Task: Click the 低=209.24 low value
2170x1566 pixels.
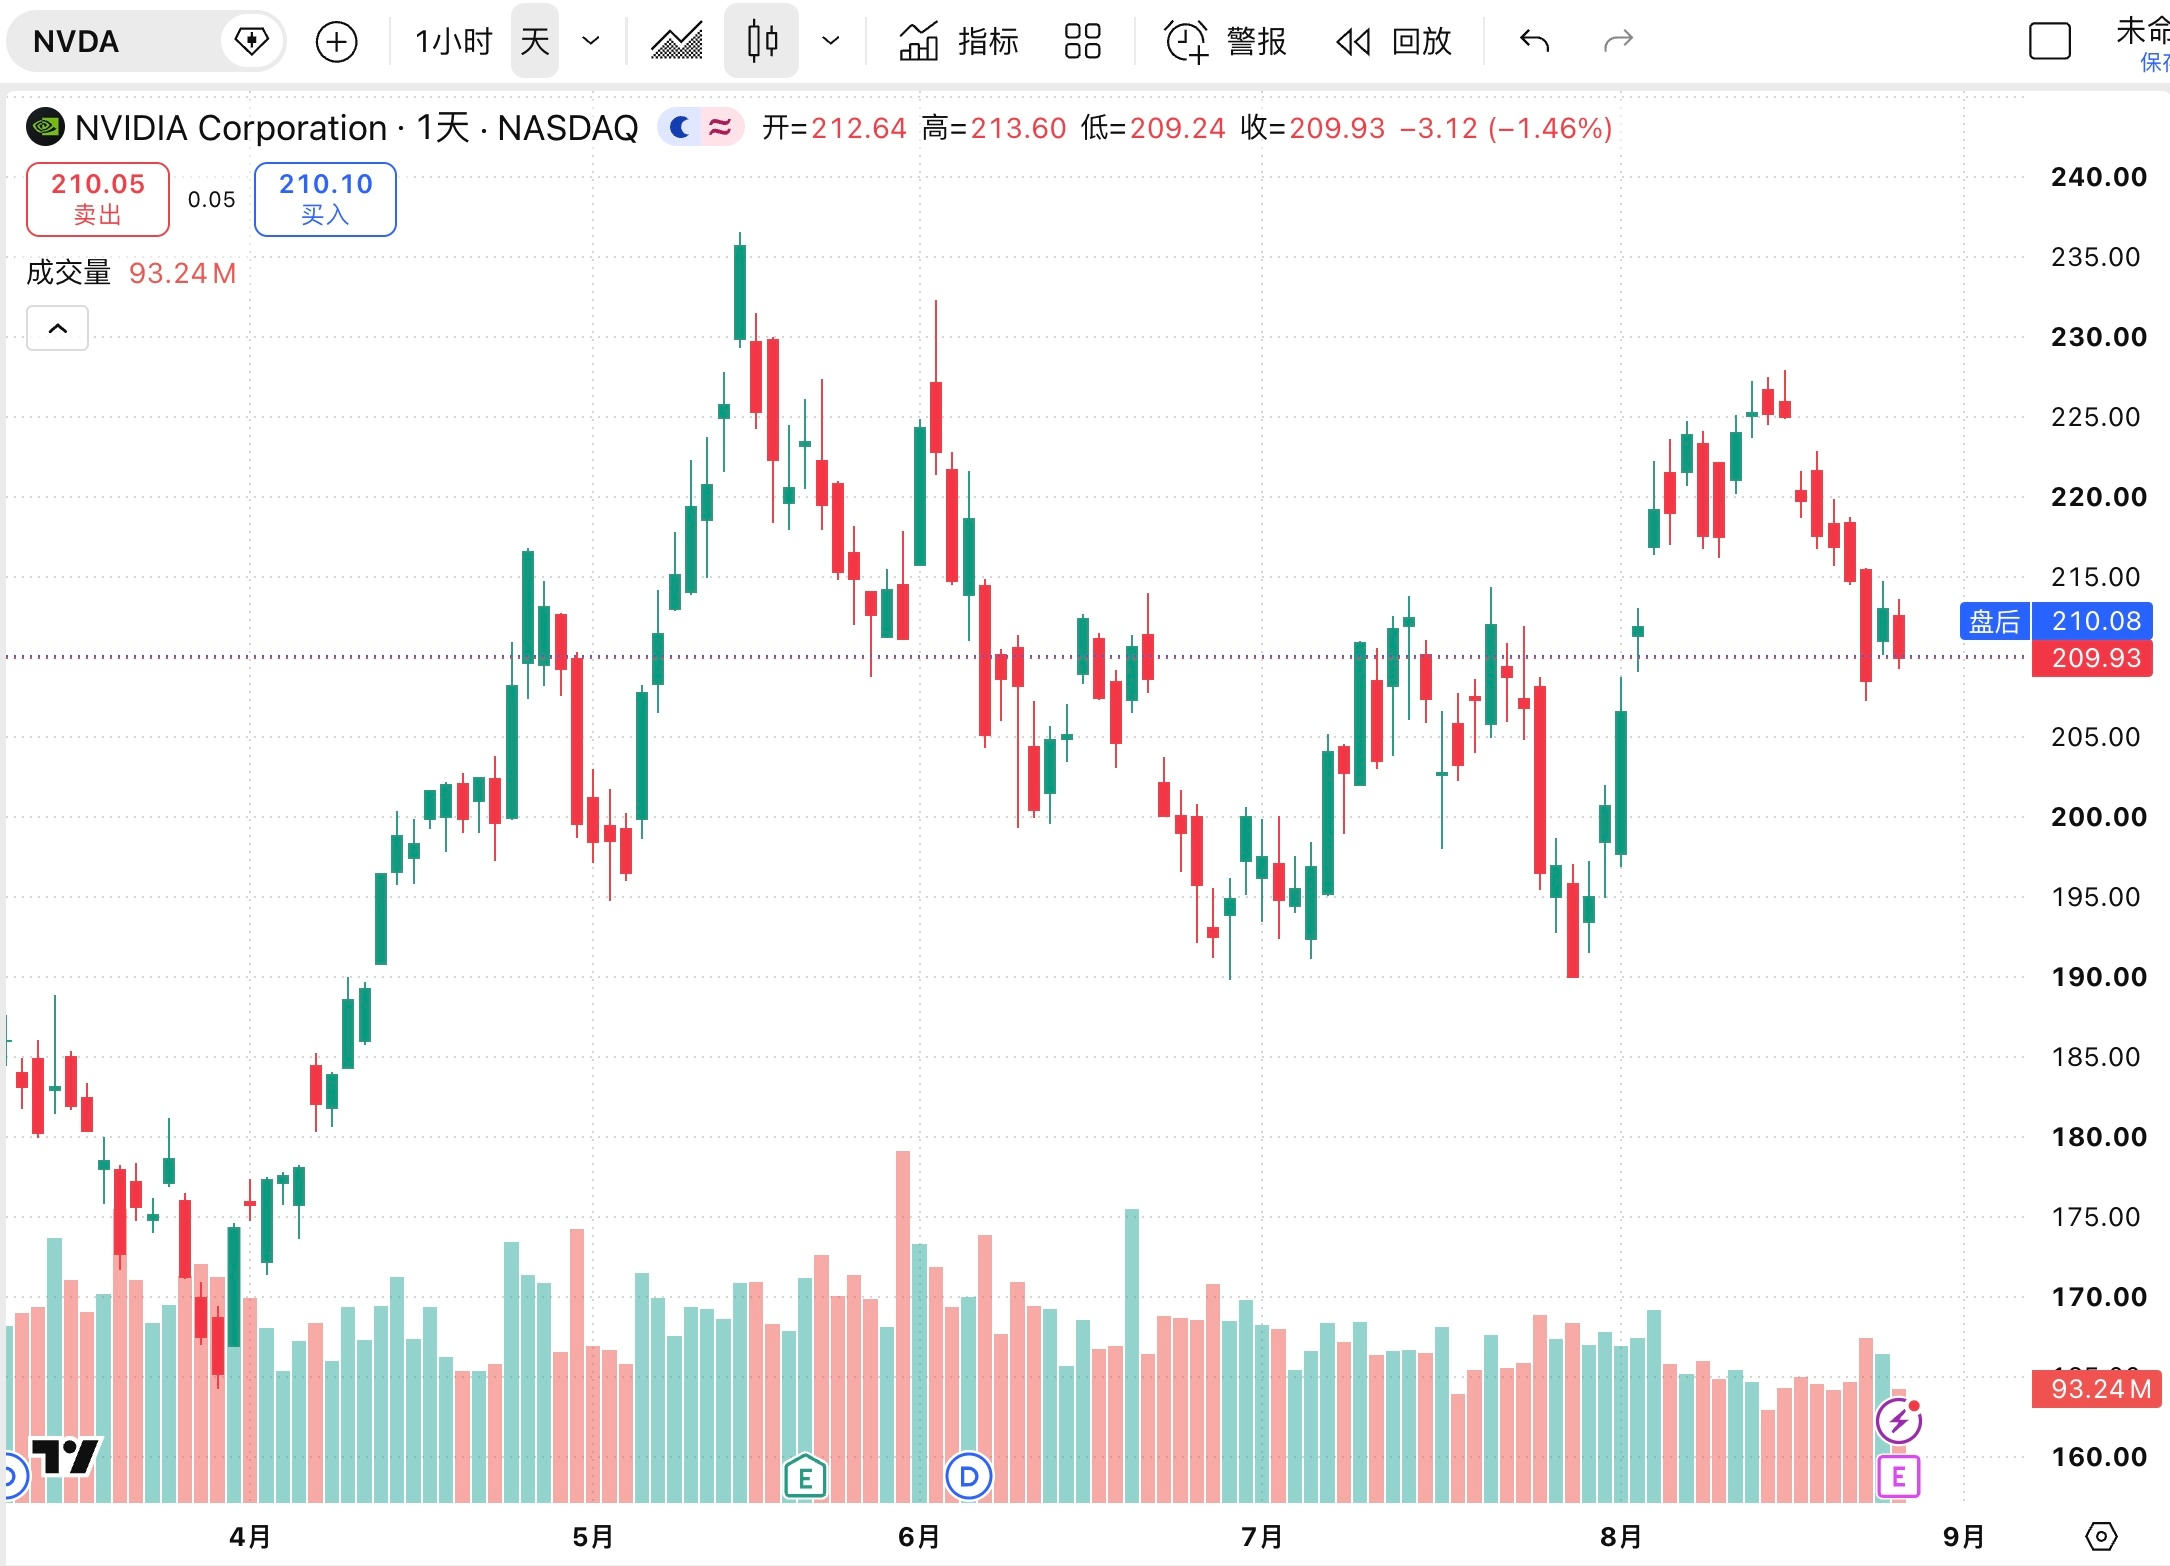Action: pyautogui.click(x=1153, y=128)
